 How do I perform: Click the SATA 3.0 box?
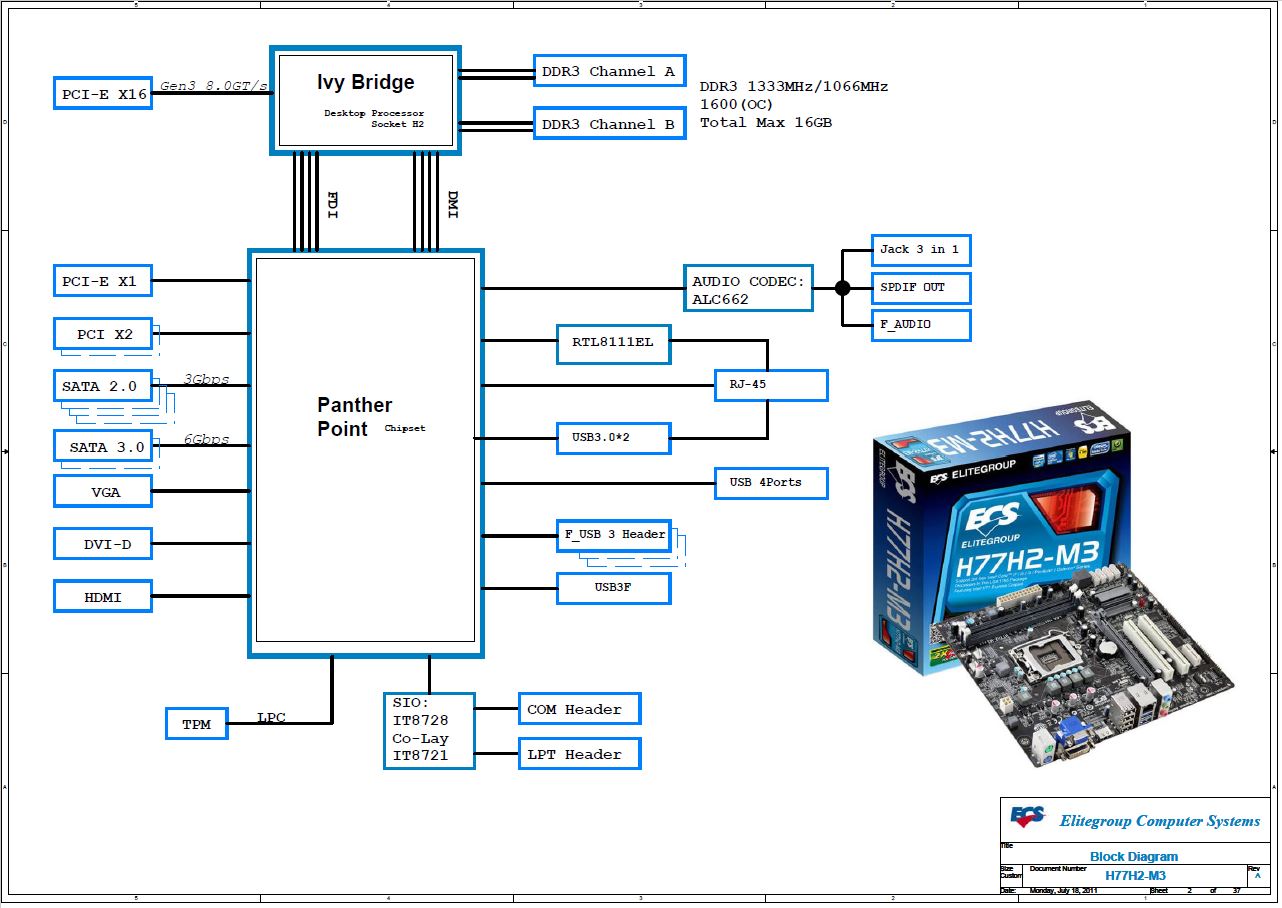(105, 447)
